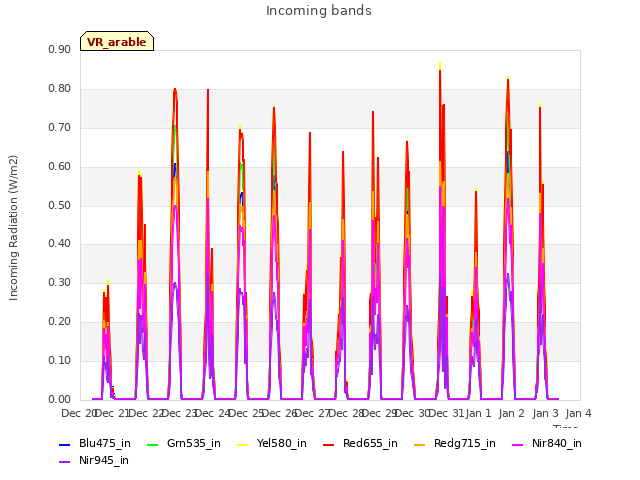
Task: Click the Jan 3 x-axis date label
Action: (546, 414)
